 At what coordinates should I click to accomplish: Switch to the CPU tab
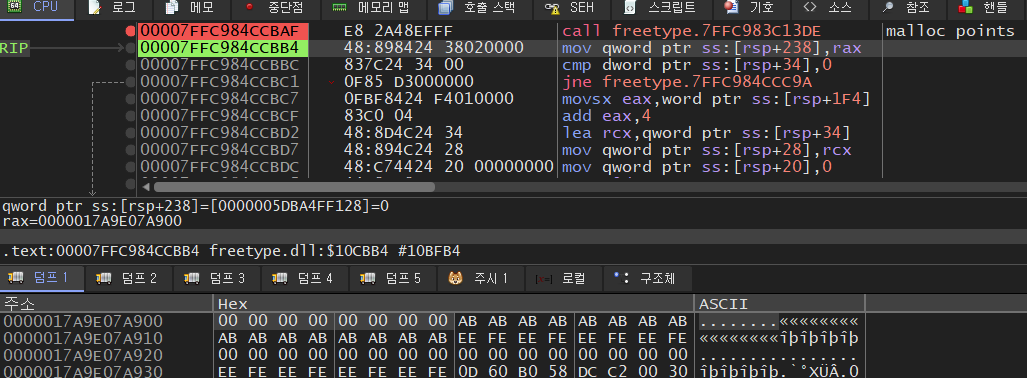[x=36, y=8]
